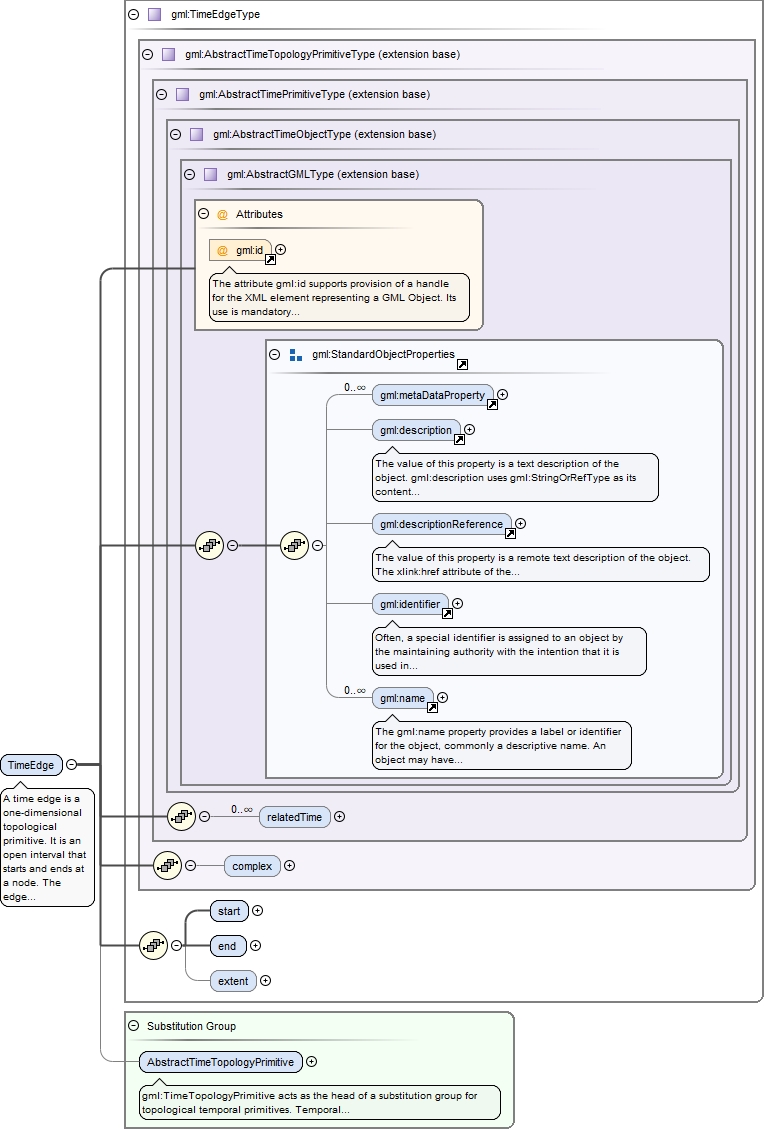This screenshot has width=765, height=1130.
Task: Collapse the inner StandardObjectProperties sequence
Action: pyautogui.click(x=318, y=546)
